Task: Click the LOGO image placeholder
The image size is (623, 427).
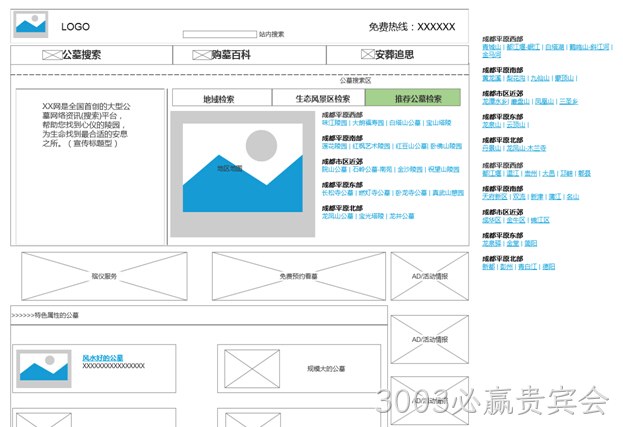Action: pos(31,24)
